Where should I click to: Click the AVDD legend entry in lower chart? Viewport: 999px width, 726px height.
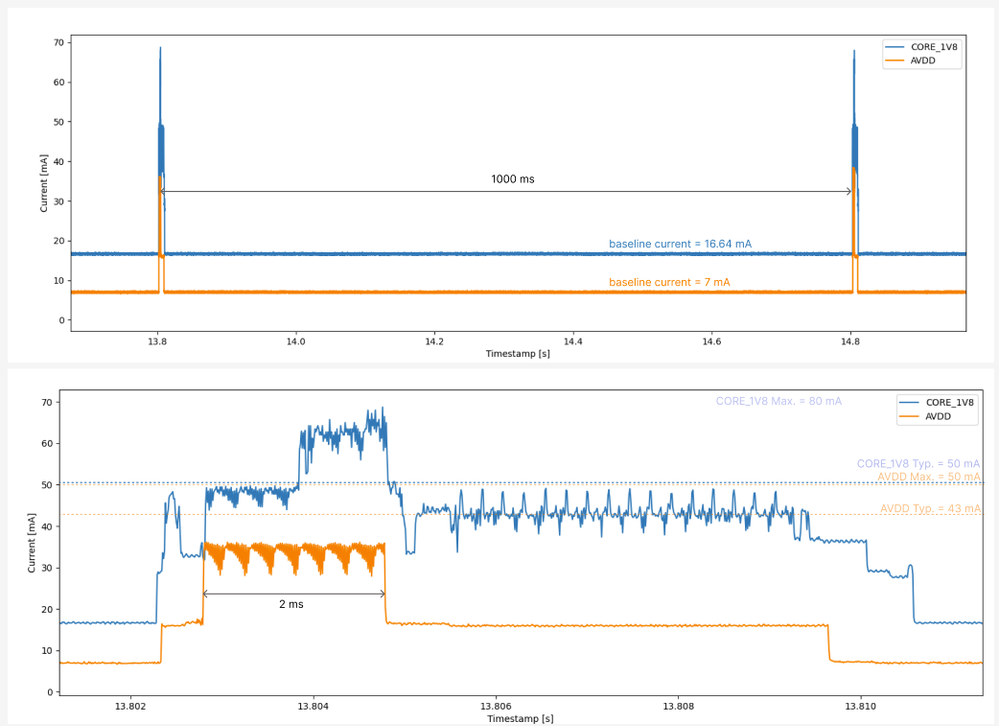click(x=926, y=416)
